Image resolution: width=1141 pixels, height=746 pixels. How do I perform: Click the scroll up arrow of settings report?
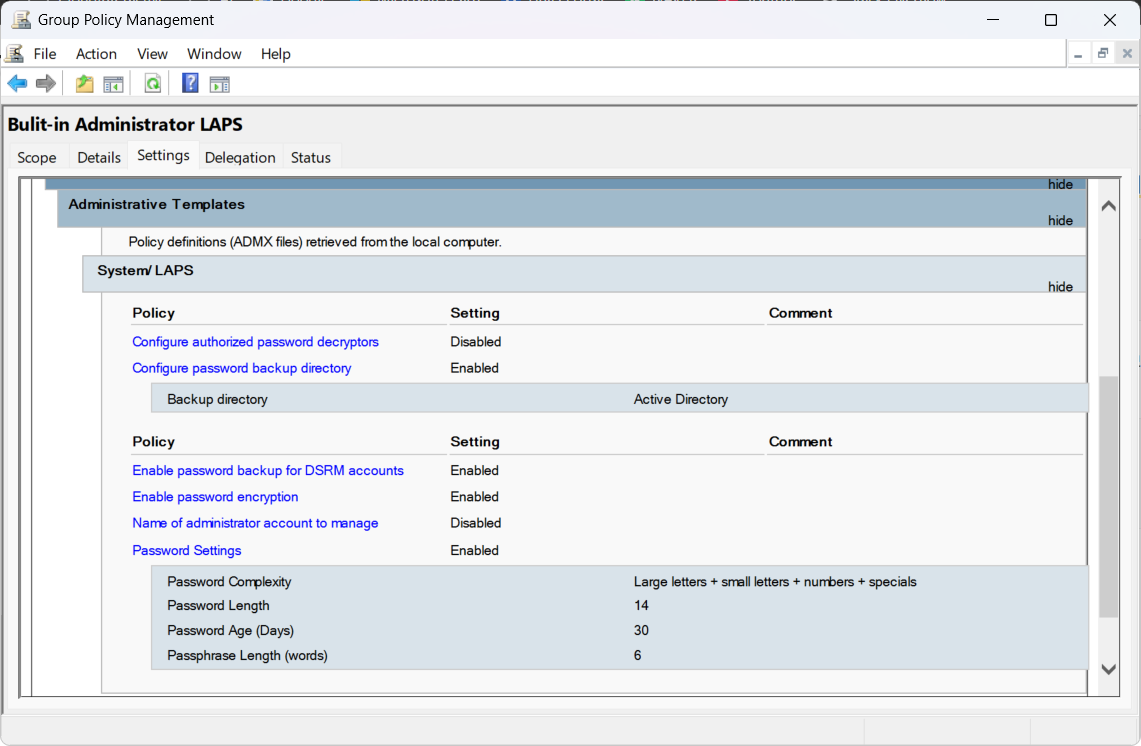coord(1108,206)
